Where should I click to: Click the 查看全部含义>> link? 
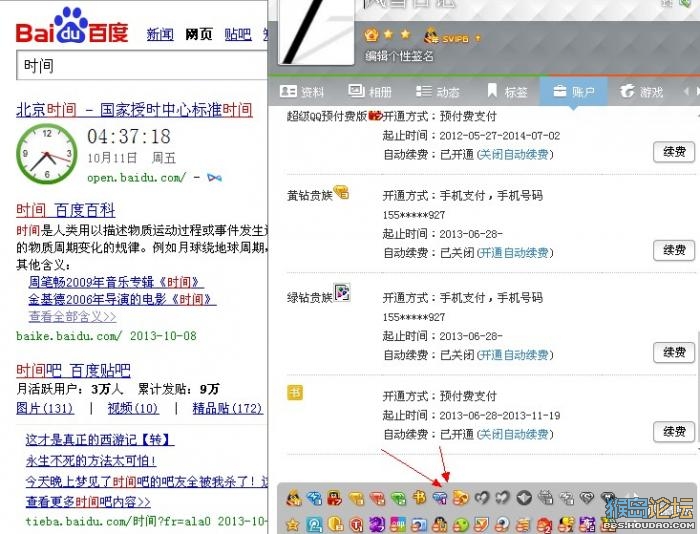point(72,317)
